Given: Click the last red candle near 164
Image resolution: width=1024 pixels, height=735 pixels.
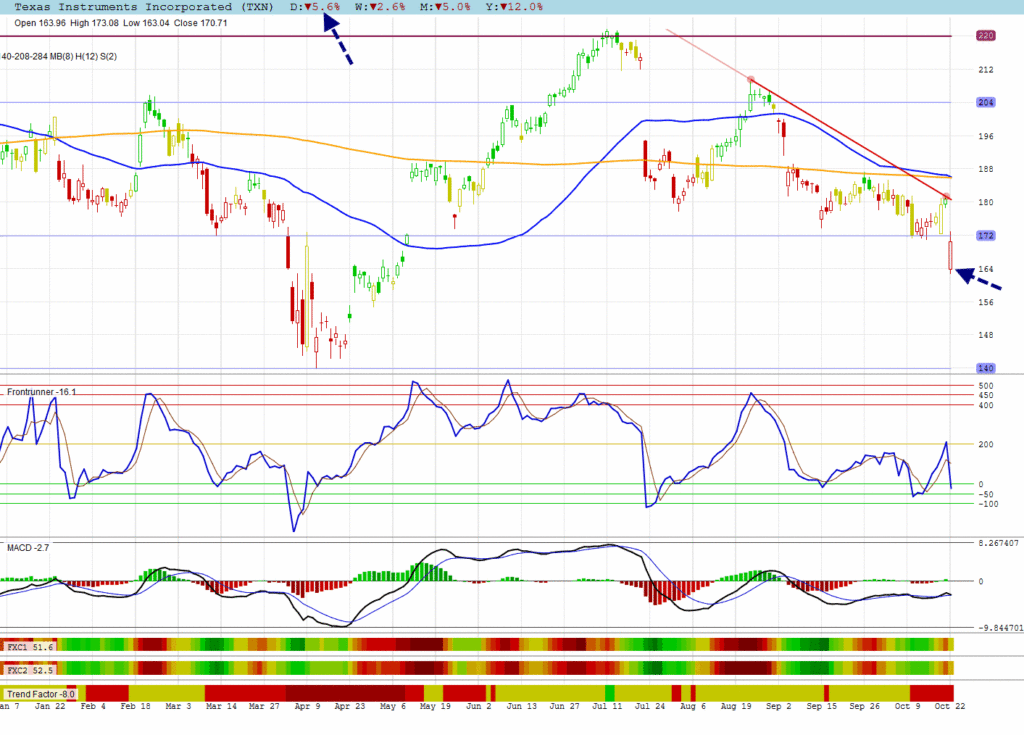Looking at the screenshot, I should pos(950,254).
